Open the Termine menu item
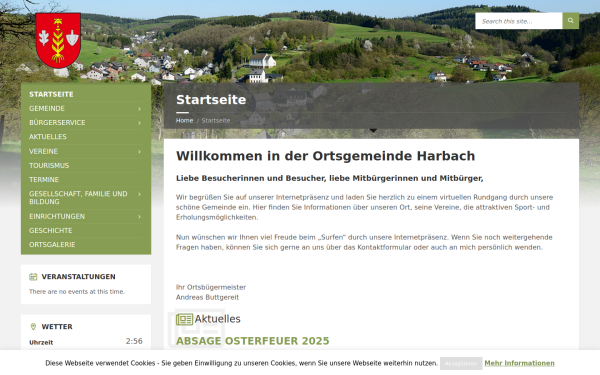Image resolution: width=600 pixels, height=375 pixels. (44, 179)
